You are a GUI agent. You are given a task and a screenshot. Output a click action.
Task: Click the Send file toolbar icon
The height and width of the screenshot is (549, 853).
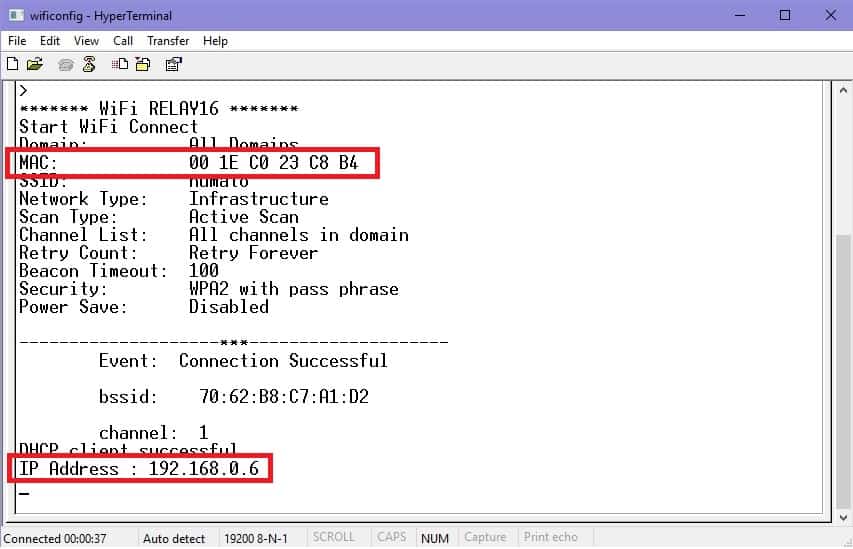pyautogui.click(x=120, y=64)
